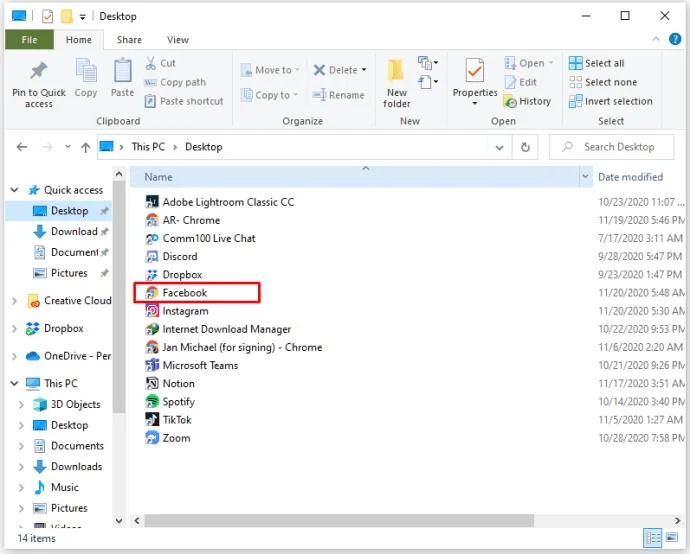690x554 pixels.
Task: Open Recent locations dropdown arrow
Action: point(67,147)
